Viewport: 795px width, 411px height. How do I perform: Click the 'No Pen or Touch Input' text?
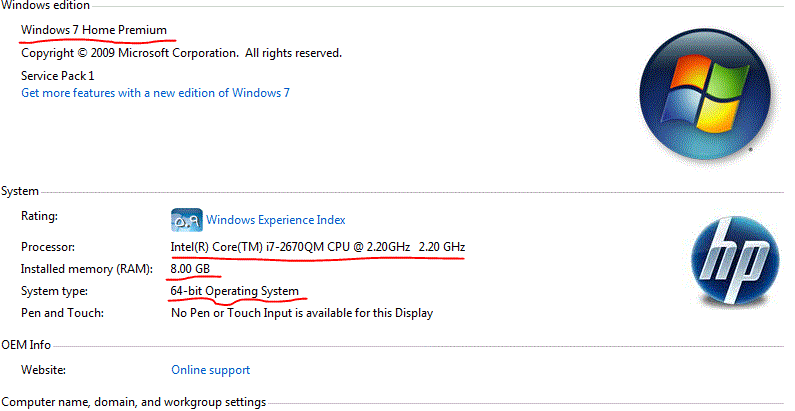[302, 313]
